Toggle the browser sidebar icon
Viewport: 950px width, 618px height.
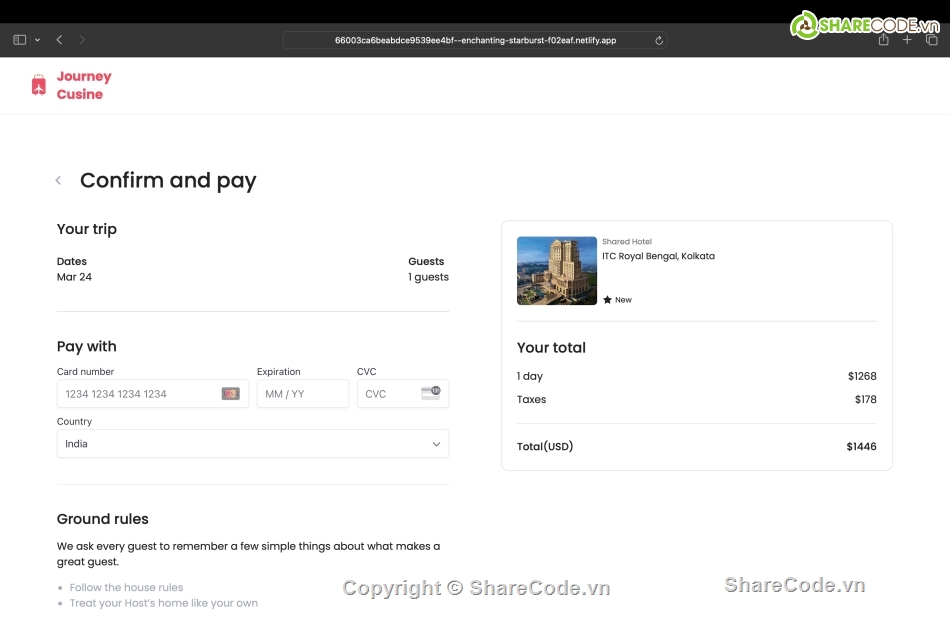coord(19,40)
